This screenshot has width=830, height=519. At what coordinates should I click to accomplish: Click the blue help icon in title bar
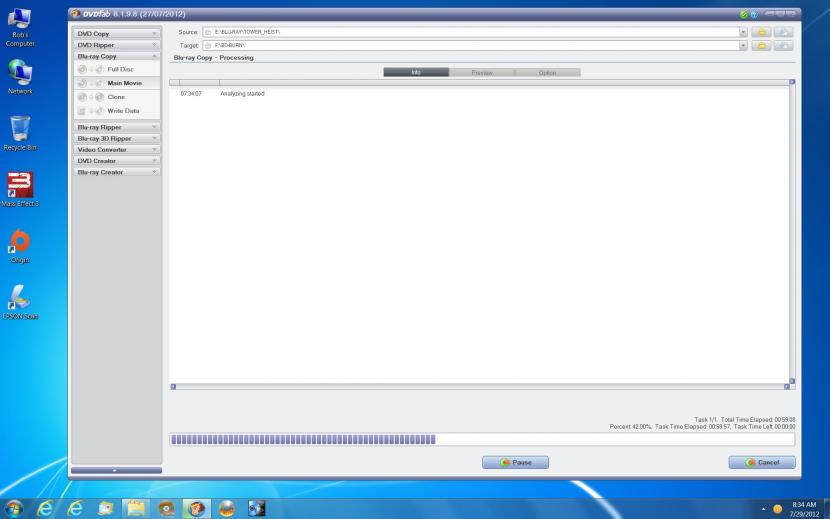(753, 14)
